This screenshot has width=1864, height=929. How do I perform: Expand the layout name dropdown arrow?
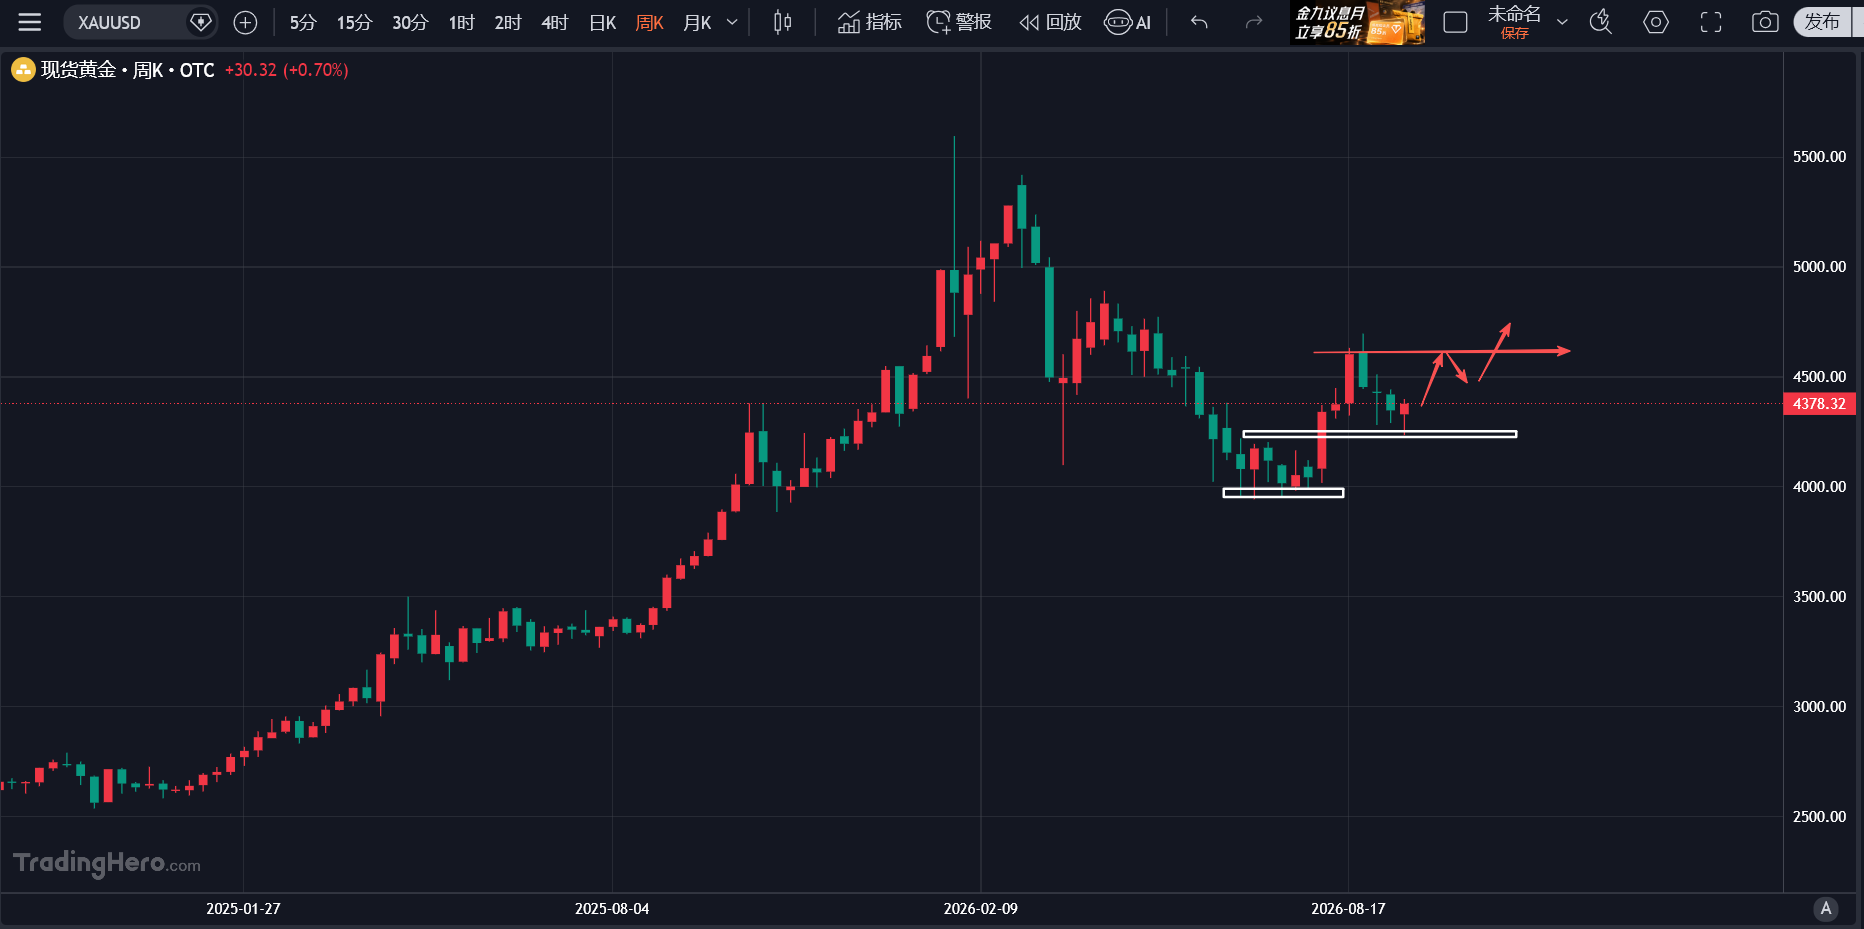point(1562,22)
